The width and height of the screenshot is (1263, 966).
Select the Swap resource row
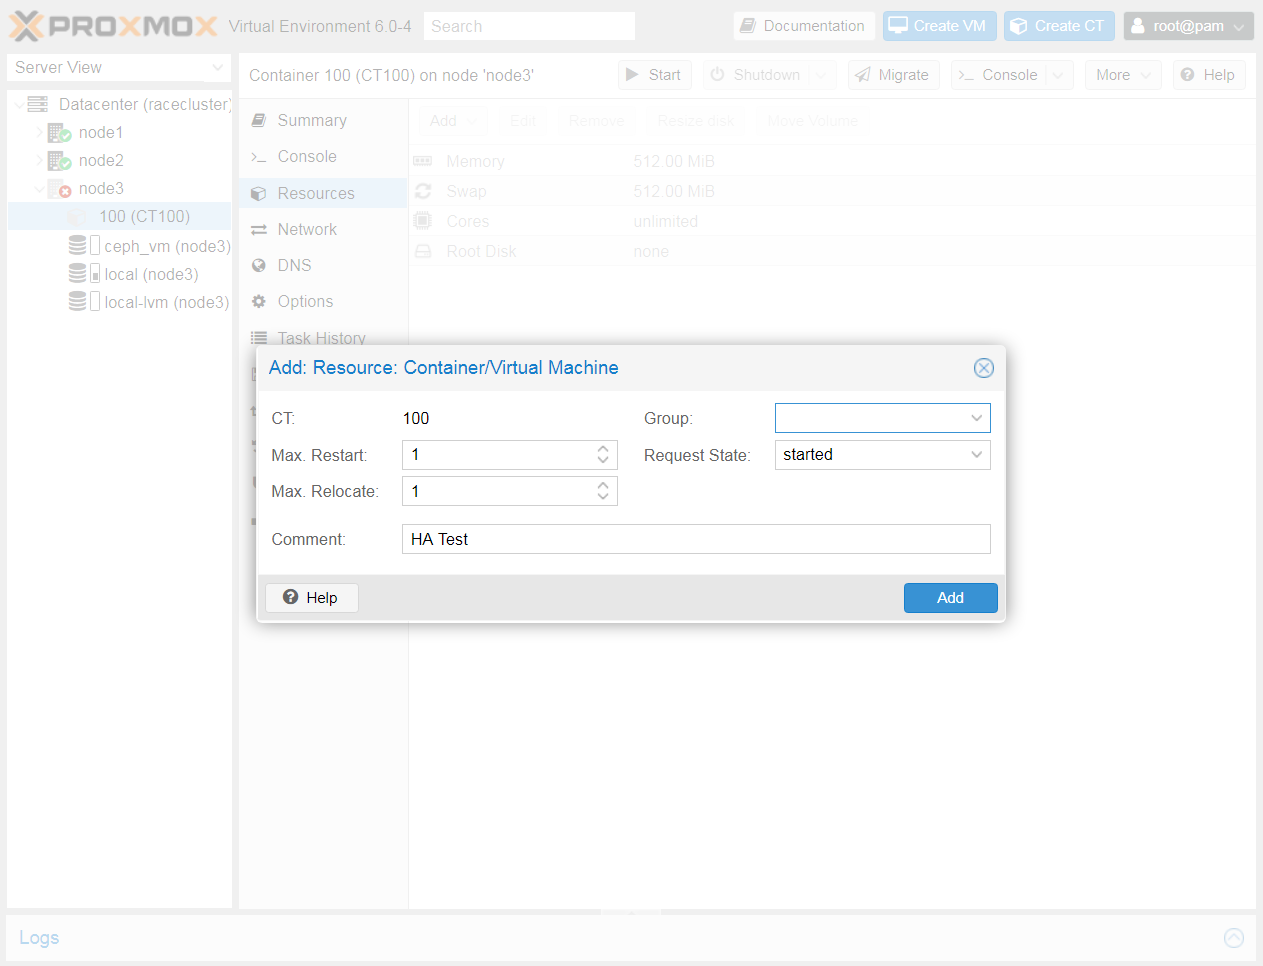[x=832, y=191]
